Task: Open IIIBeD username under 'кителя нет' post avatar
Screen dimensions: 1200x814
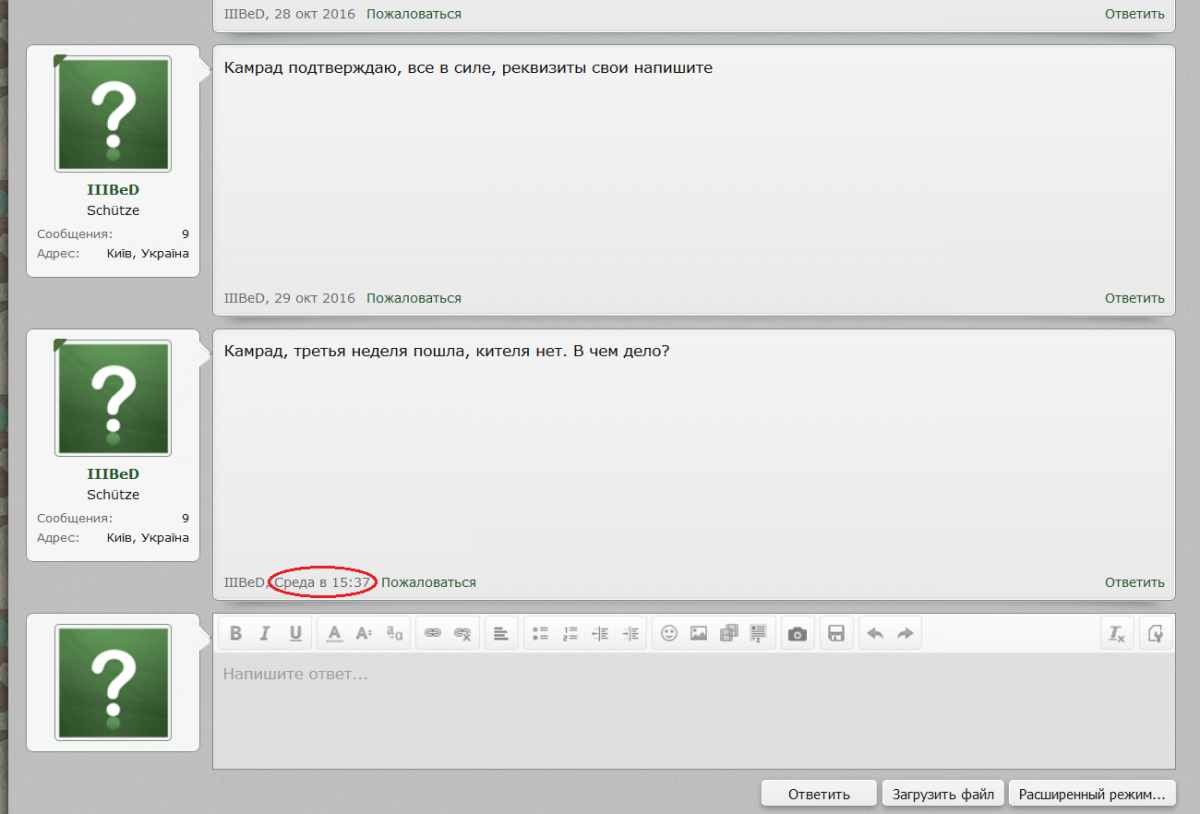Action: tap(113, 474)
